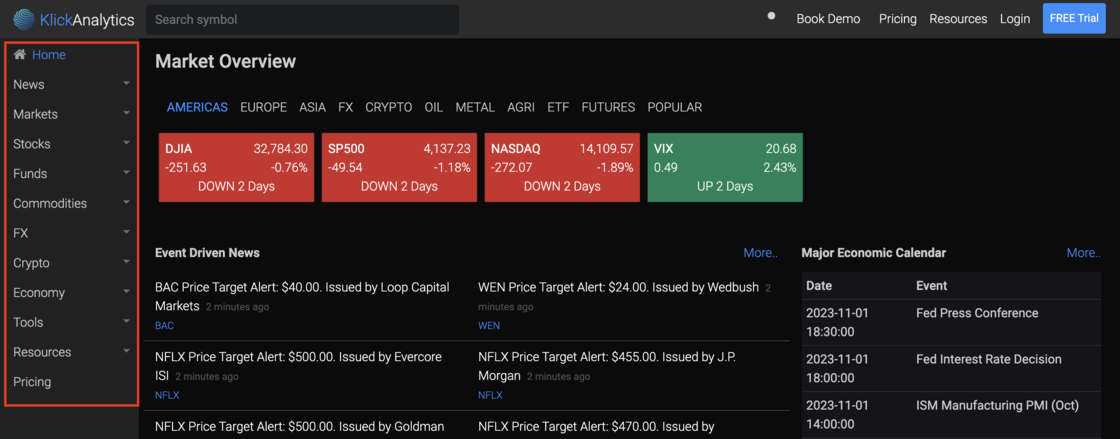Click the white dot indicator near Book Demo
This screenshot has height=439, width=1120.
pos(771,15)
